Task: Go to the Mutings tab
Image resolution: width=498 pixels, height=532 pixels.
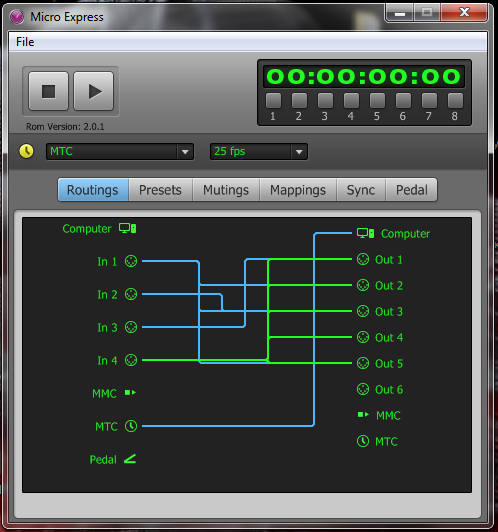Action: pos(226,190)
